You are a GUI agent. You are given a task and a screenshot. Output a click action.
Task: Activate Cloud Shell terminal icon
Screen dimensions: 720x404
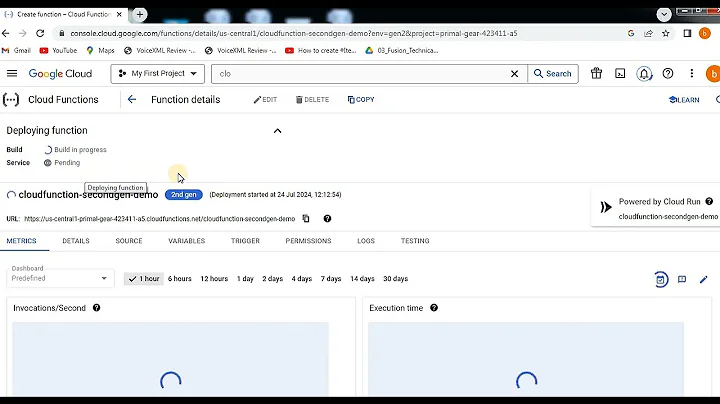coord(620,73)
